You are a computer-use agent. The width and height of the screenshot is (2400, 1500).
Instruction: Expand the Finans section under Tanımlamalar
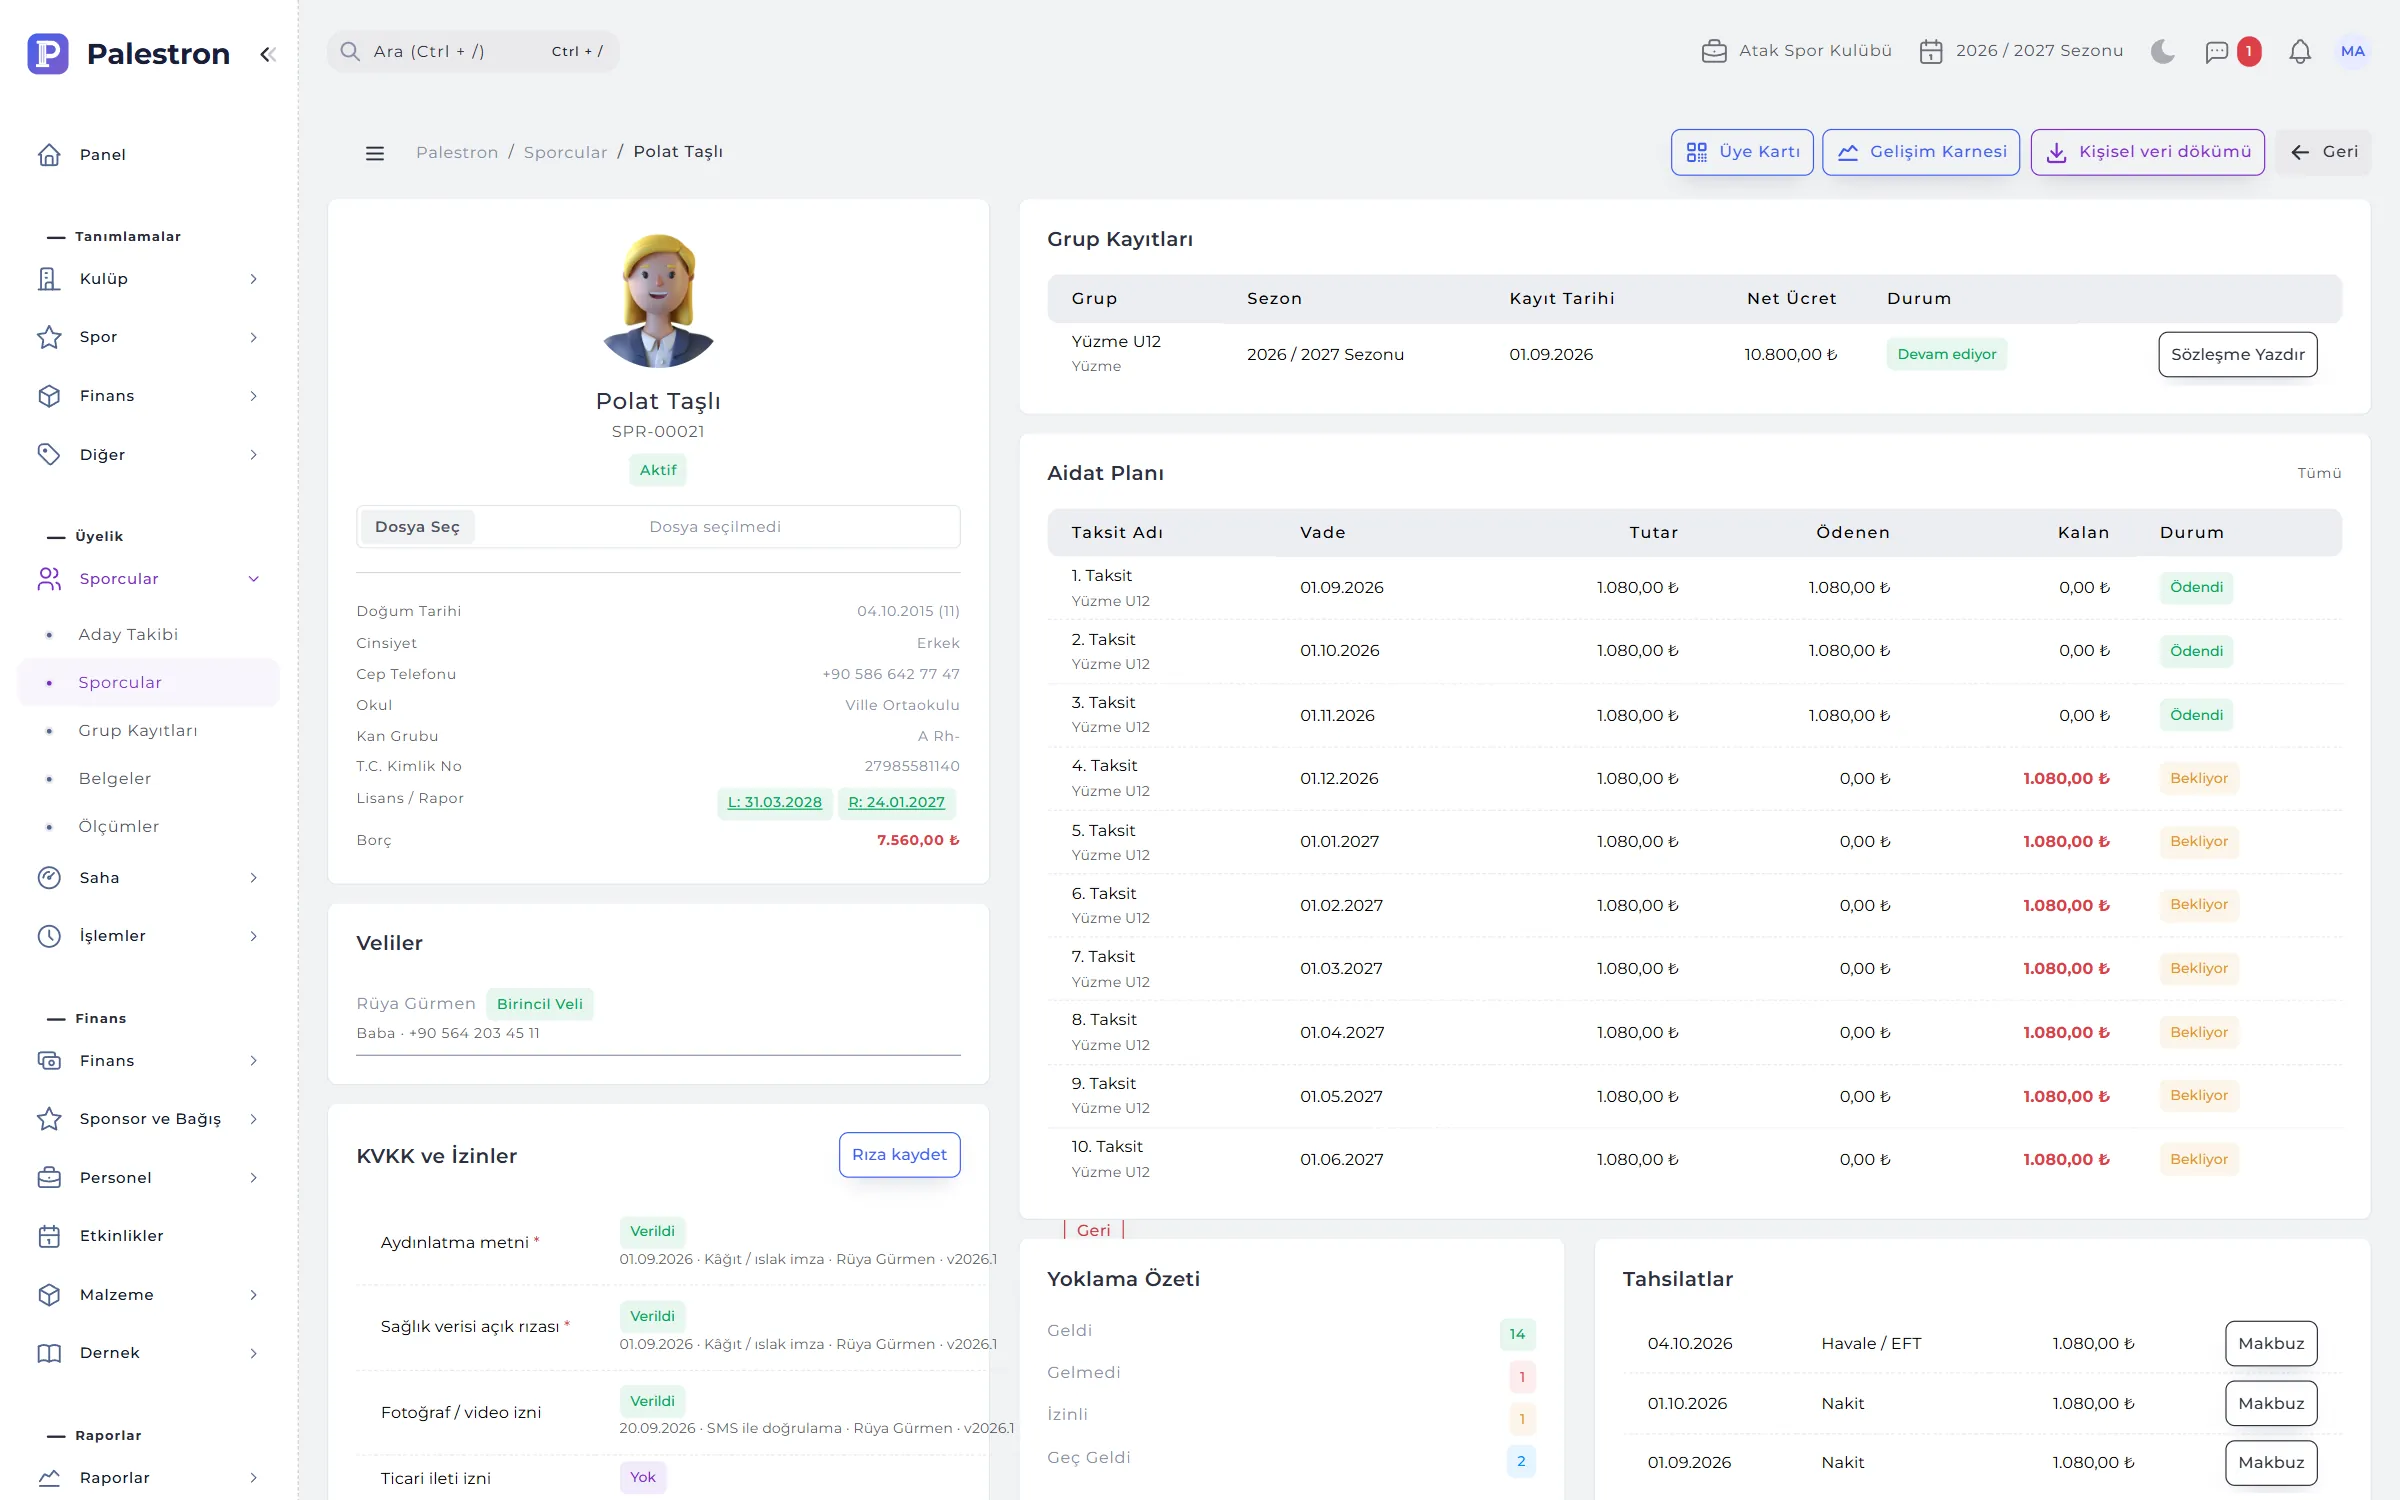pos(148,396)
